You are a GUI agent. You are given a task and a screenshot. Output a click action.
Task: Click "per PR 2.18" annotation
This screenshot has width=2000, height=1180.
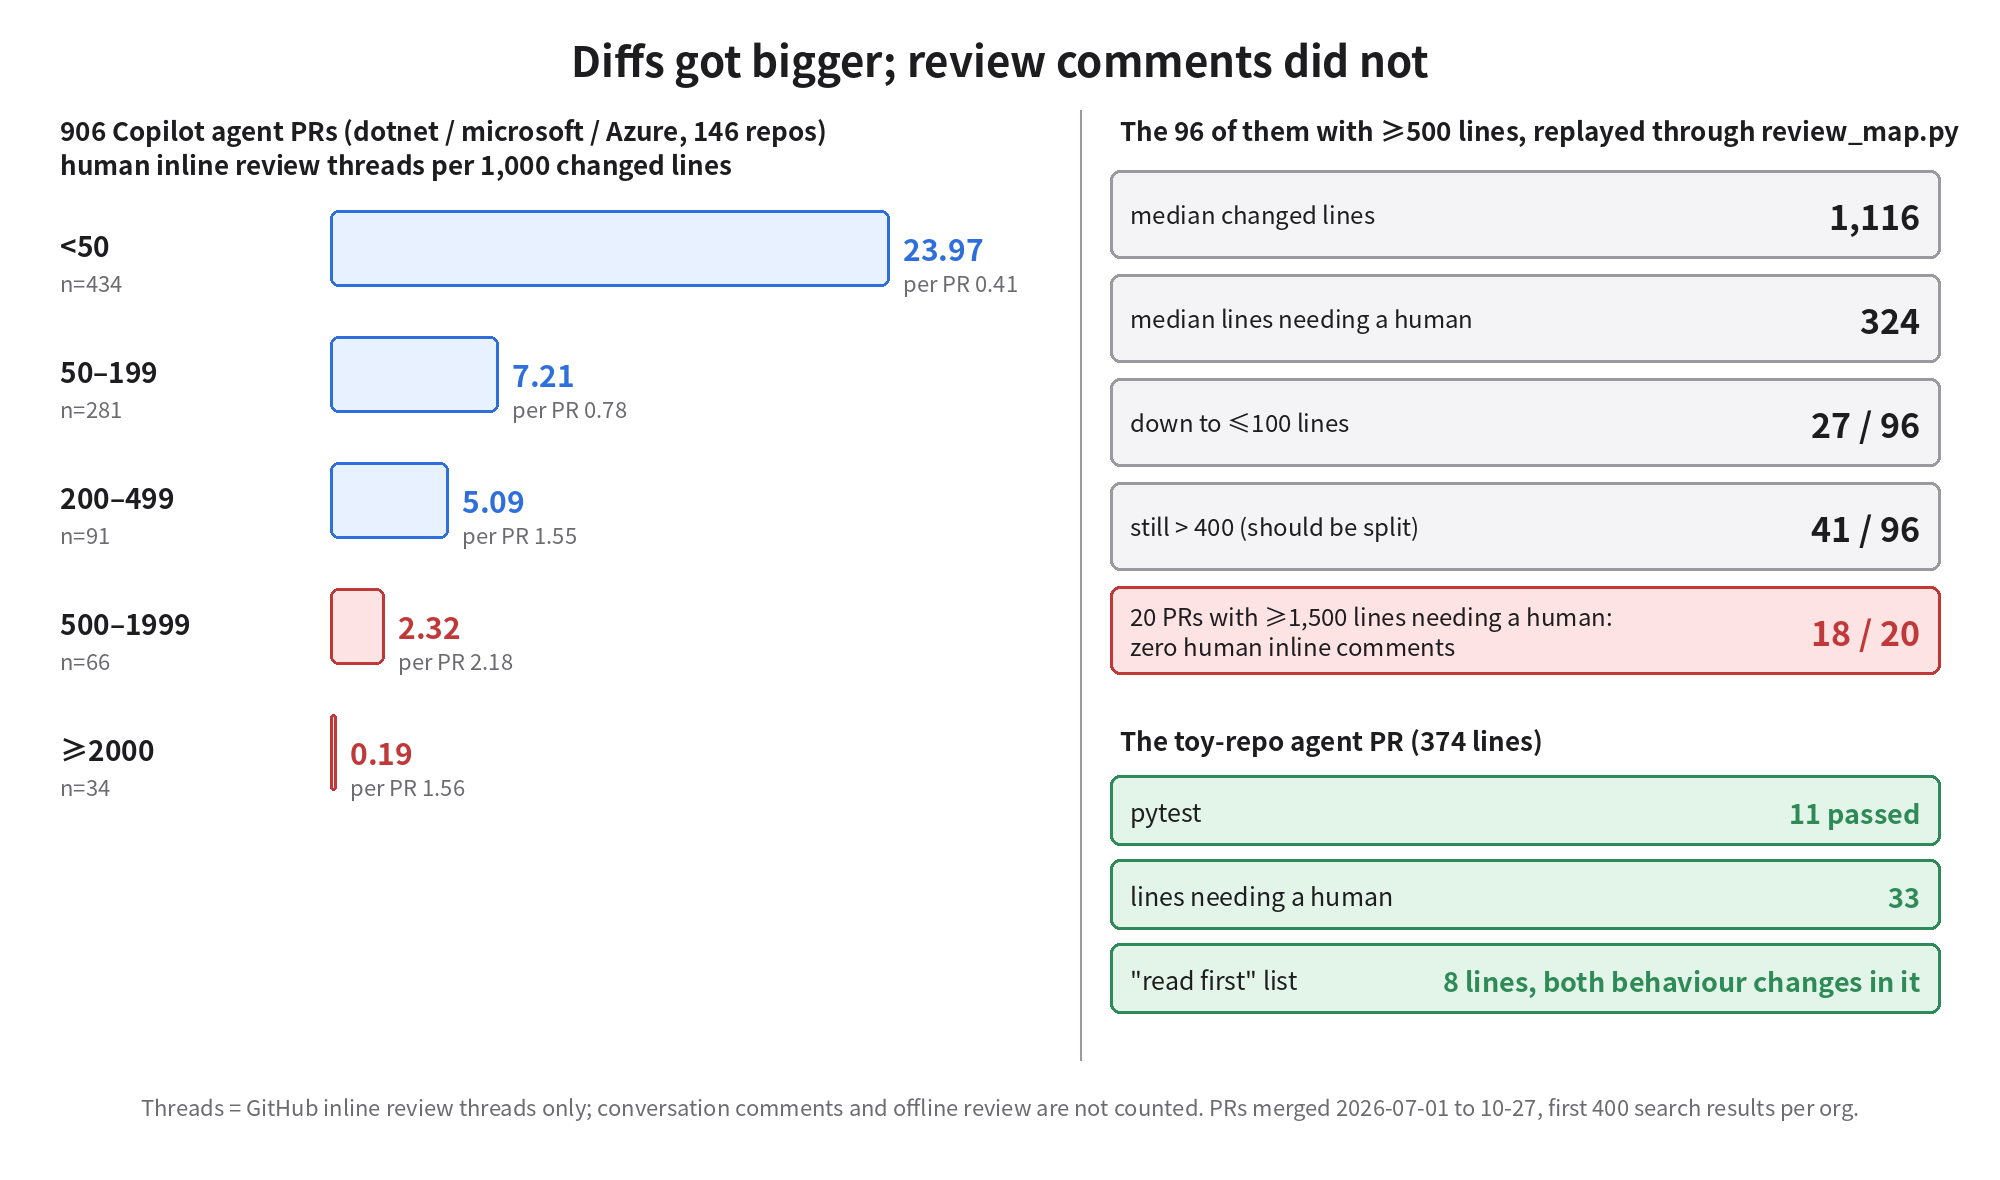coord(455,662)
